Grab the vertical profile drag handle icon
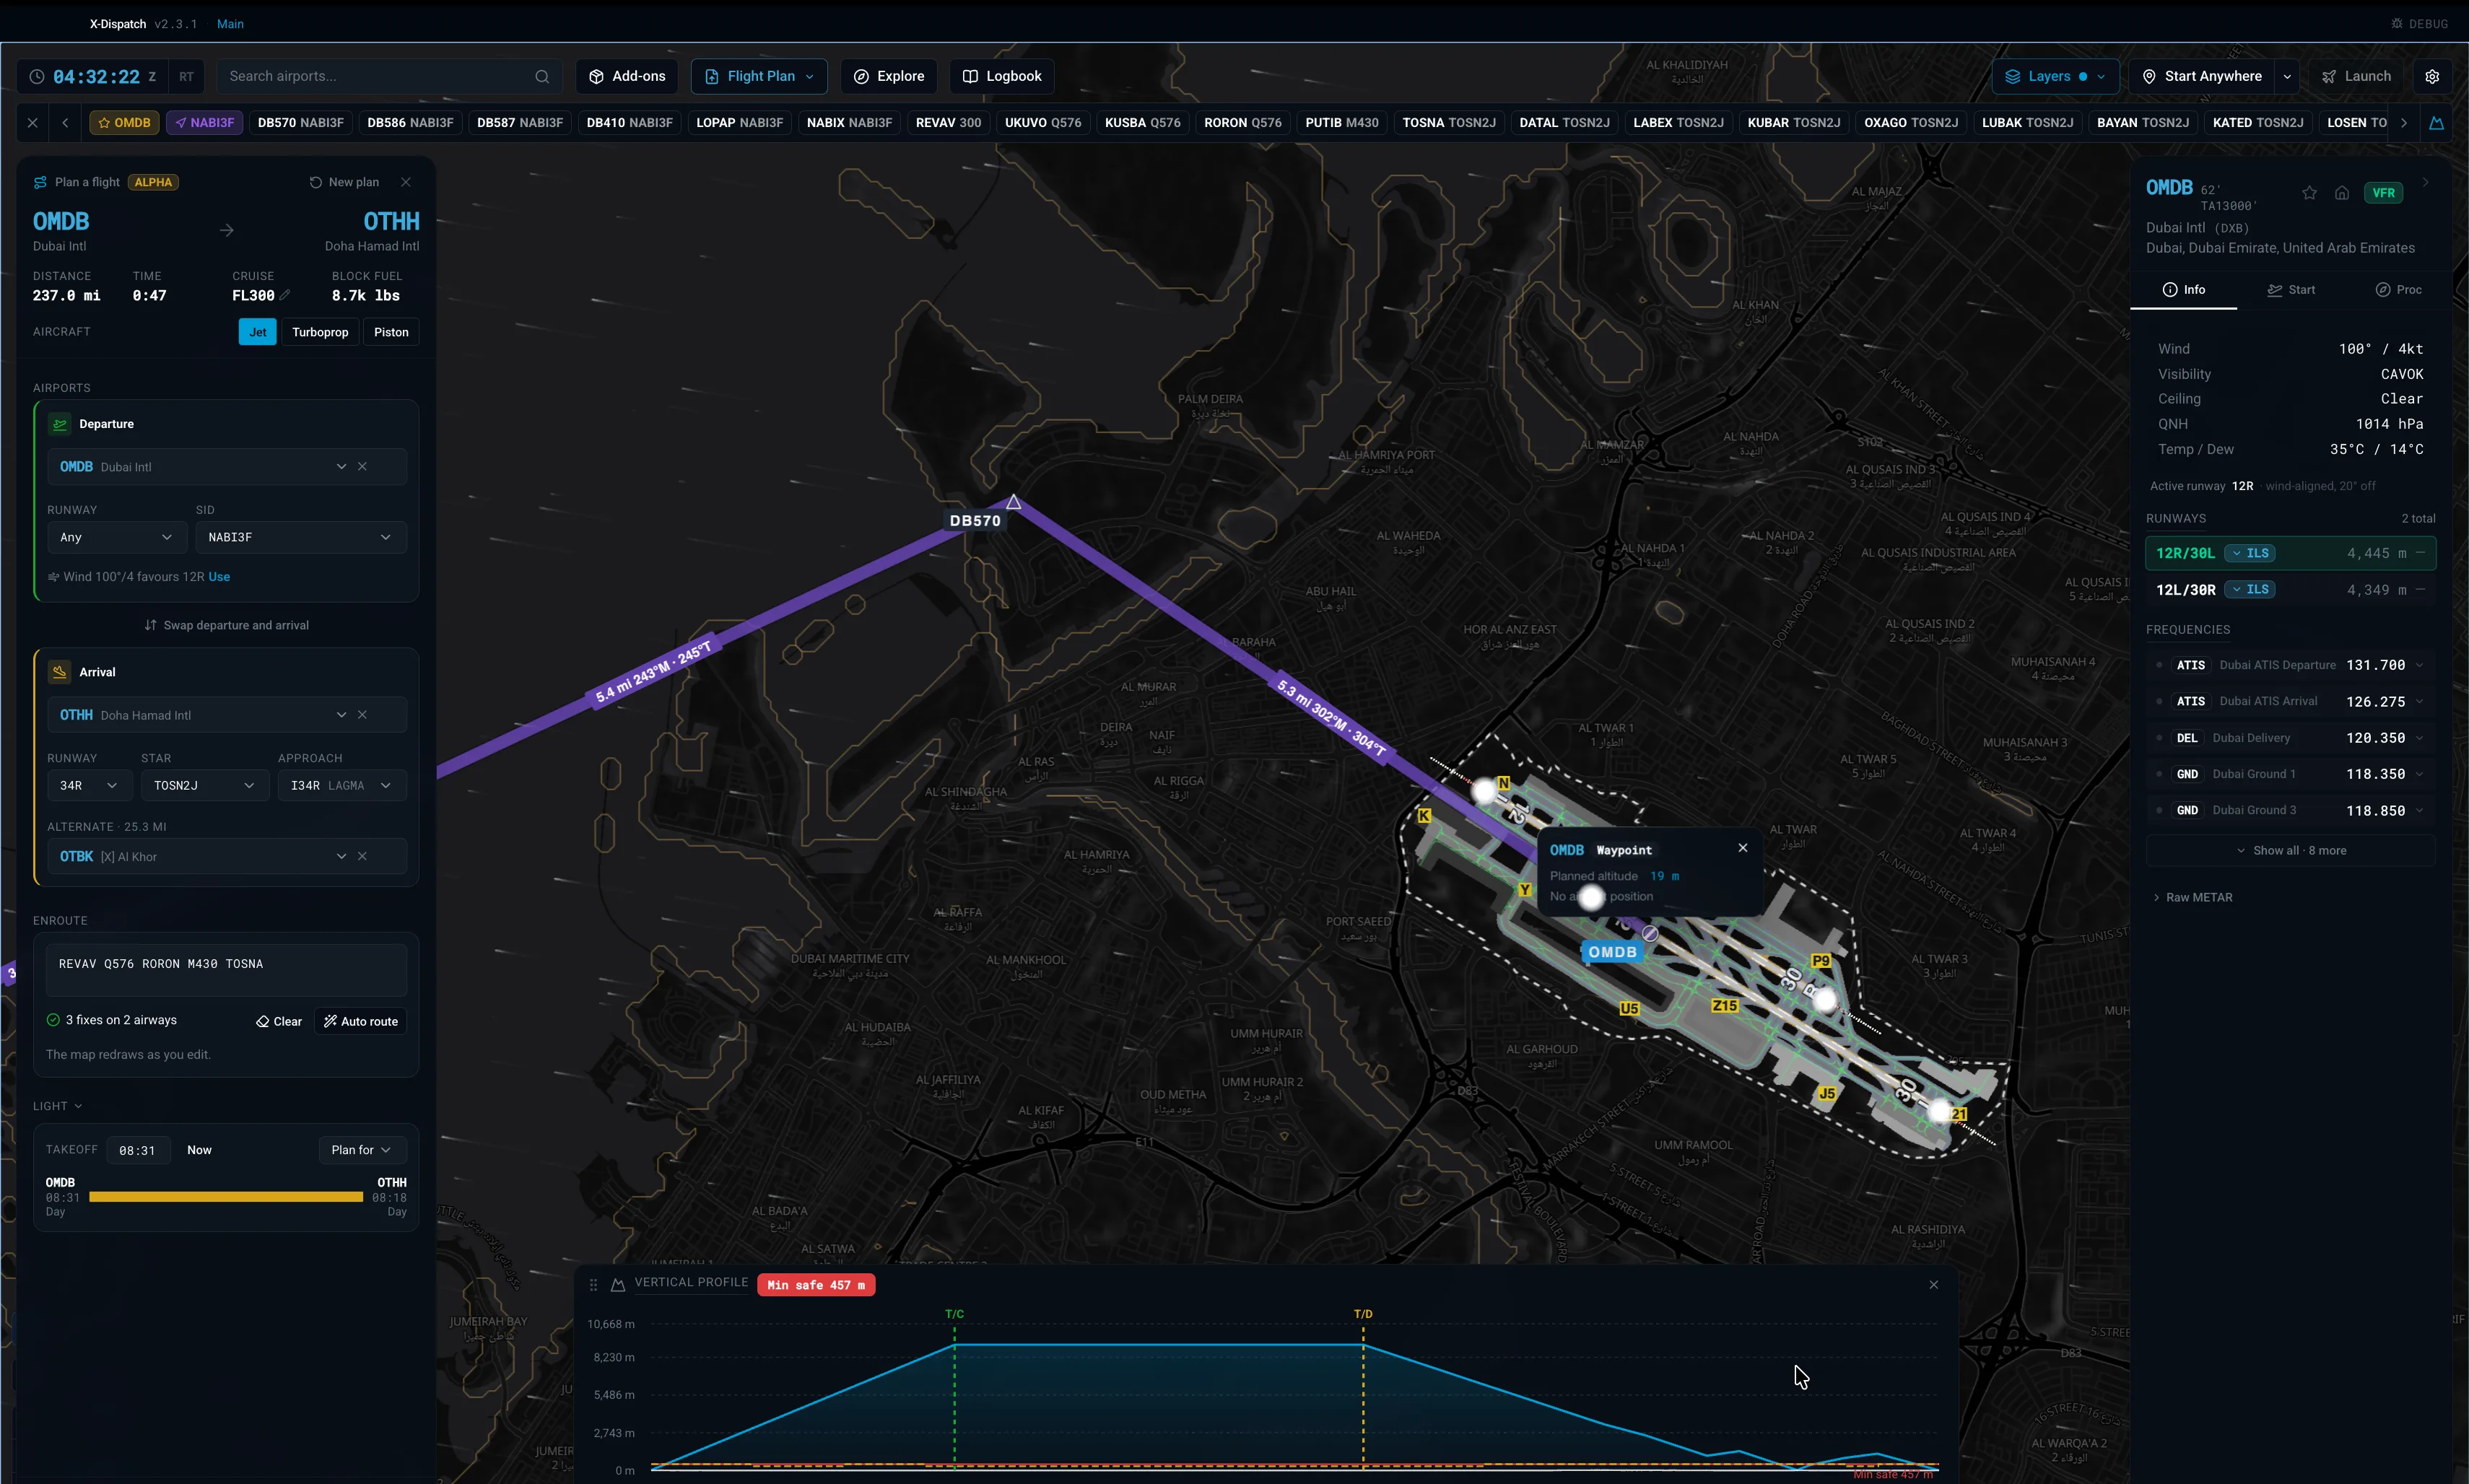This screenshot has height=1484, width=2469. point(593,1285)
